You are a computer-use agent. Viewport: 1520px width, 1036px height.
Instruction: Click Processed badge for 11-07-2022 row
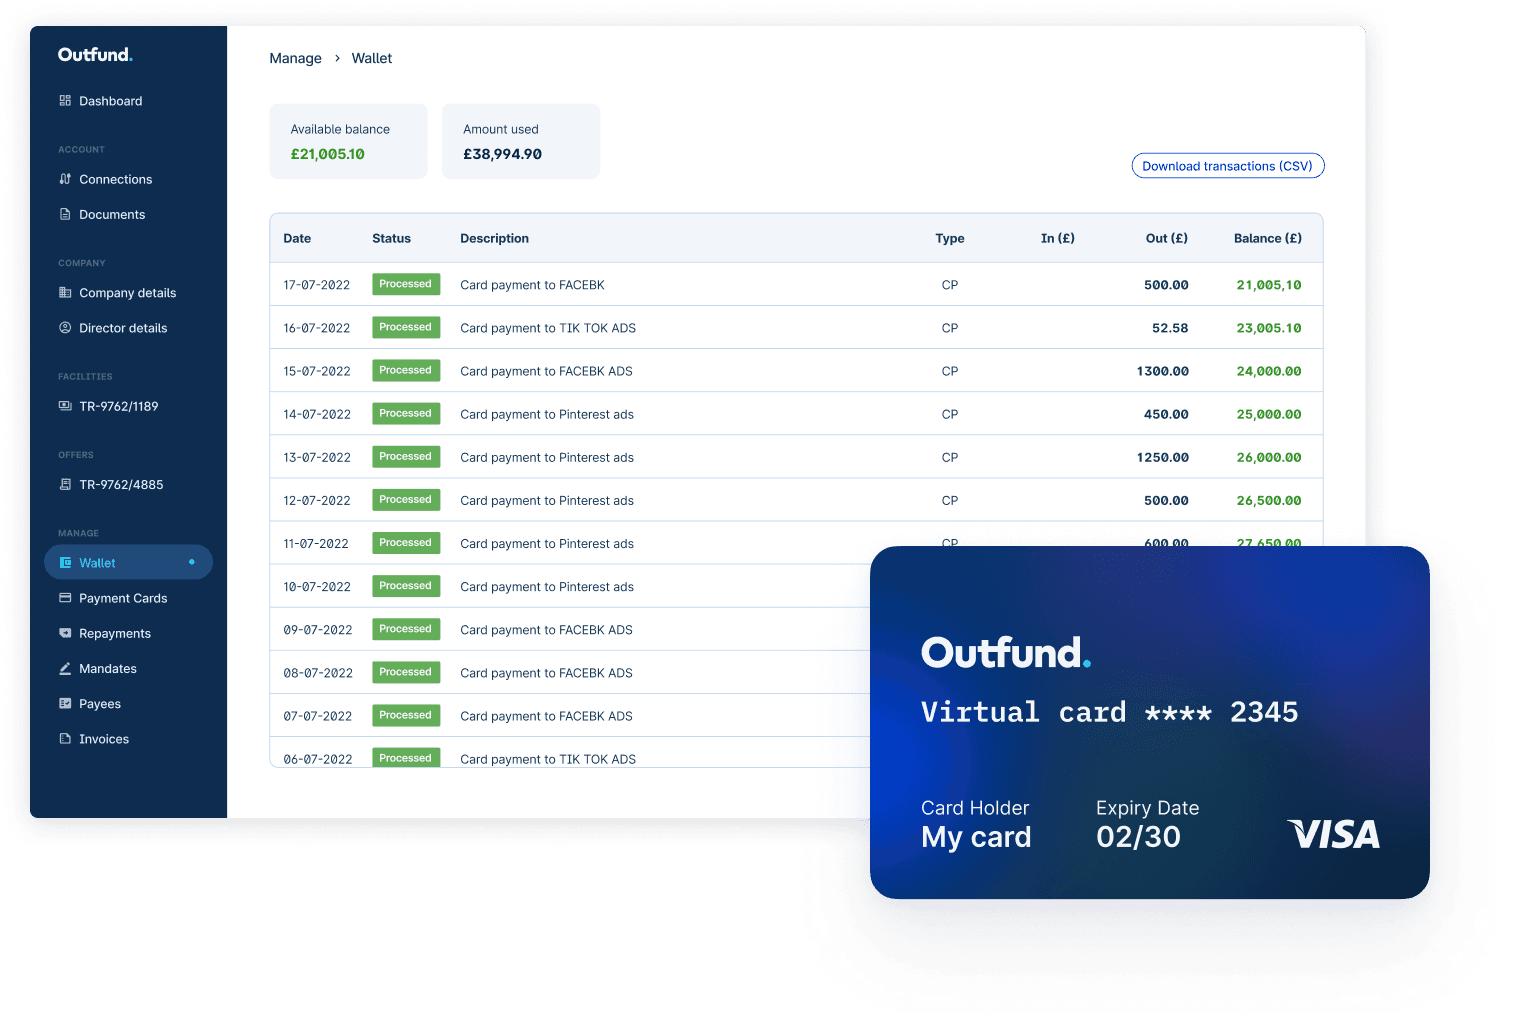pyautogui.click(x=406, y=543)
